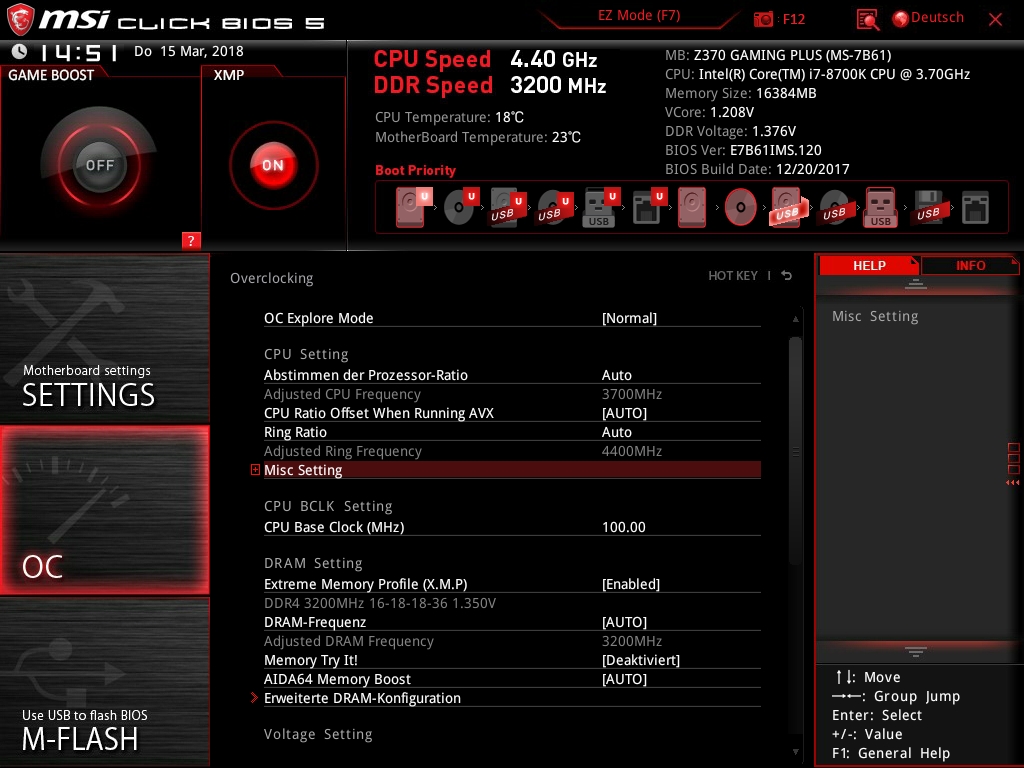The height and width of the screenshot is (768, 1024).
Task: Click the Deutsch language globe icon
Action: click(901, 19)
